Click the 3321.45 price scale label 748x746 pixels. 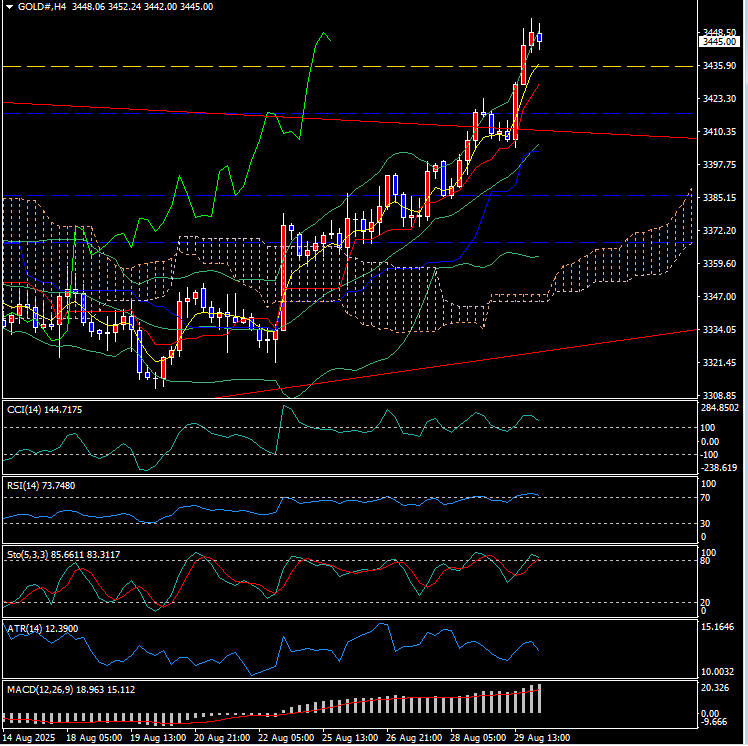tap(719, 363)
